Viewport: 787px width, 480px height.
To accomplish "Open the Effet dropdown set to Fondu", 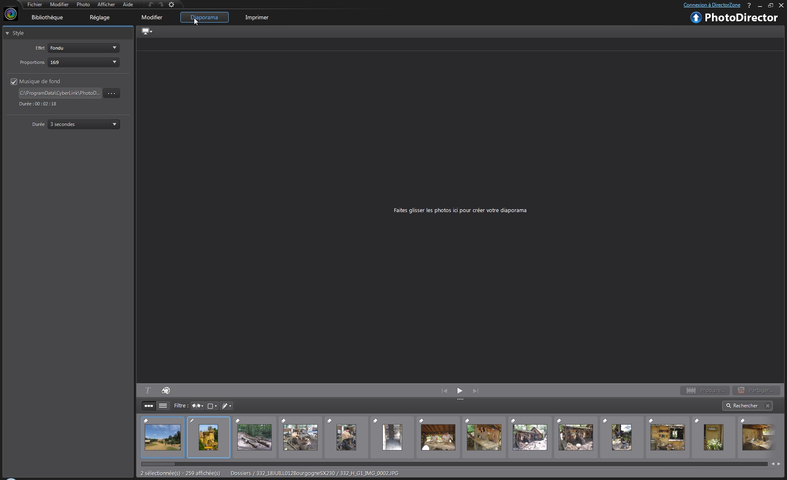I will 84,48.
